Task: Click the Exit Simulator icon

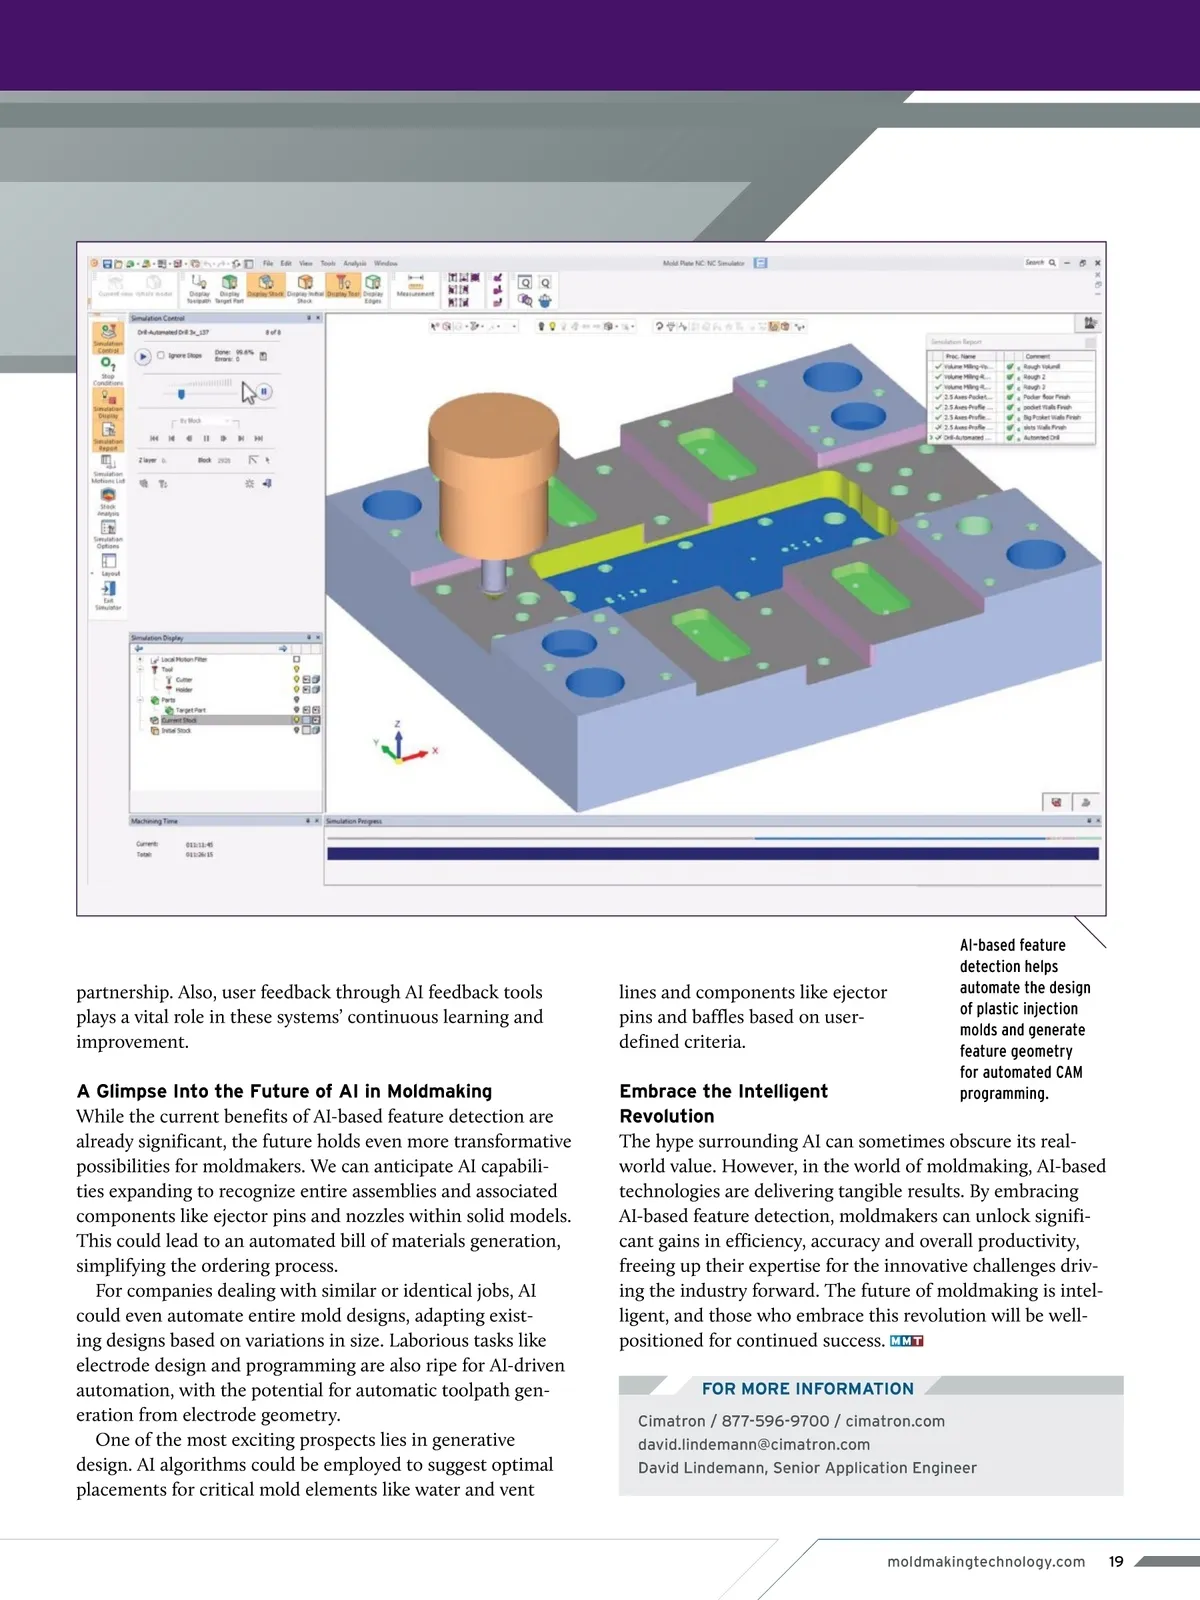Action: 108,594
